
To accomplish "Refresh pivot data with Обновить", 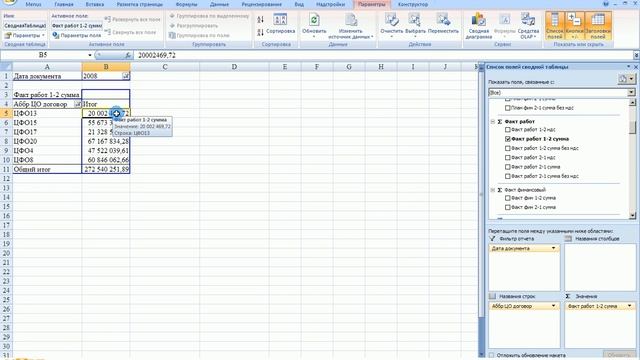I will click(x=314, y=26).
